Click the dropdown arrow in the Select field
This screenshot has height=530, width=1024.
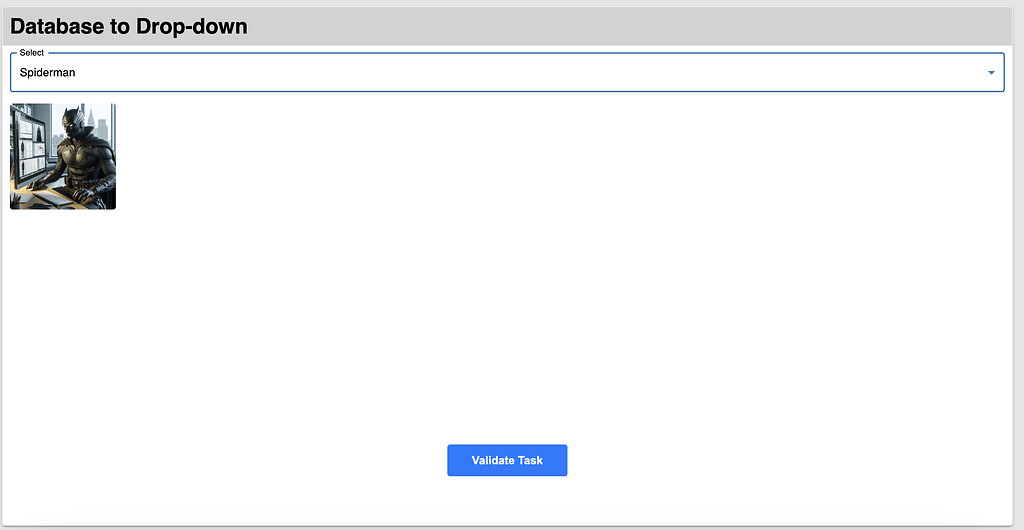click(x=991, y=73)
